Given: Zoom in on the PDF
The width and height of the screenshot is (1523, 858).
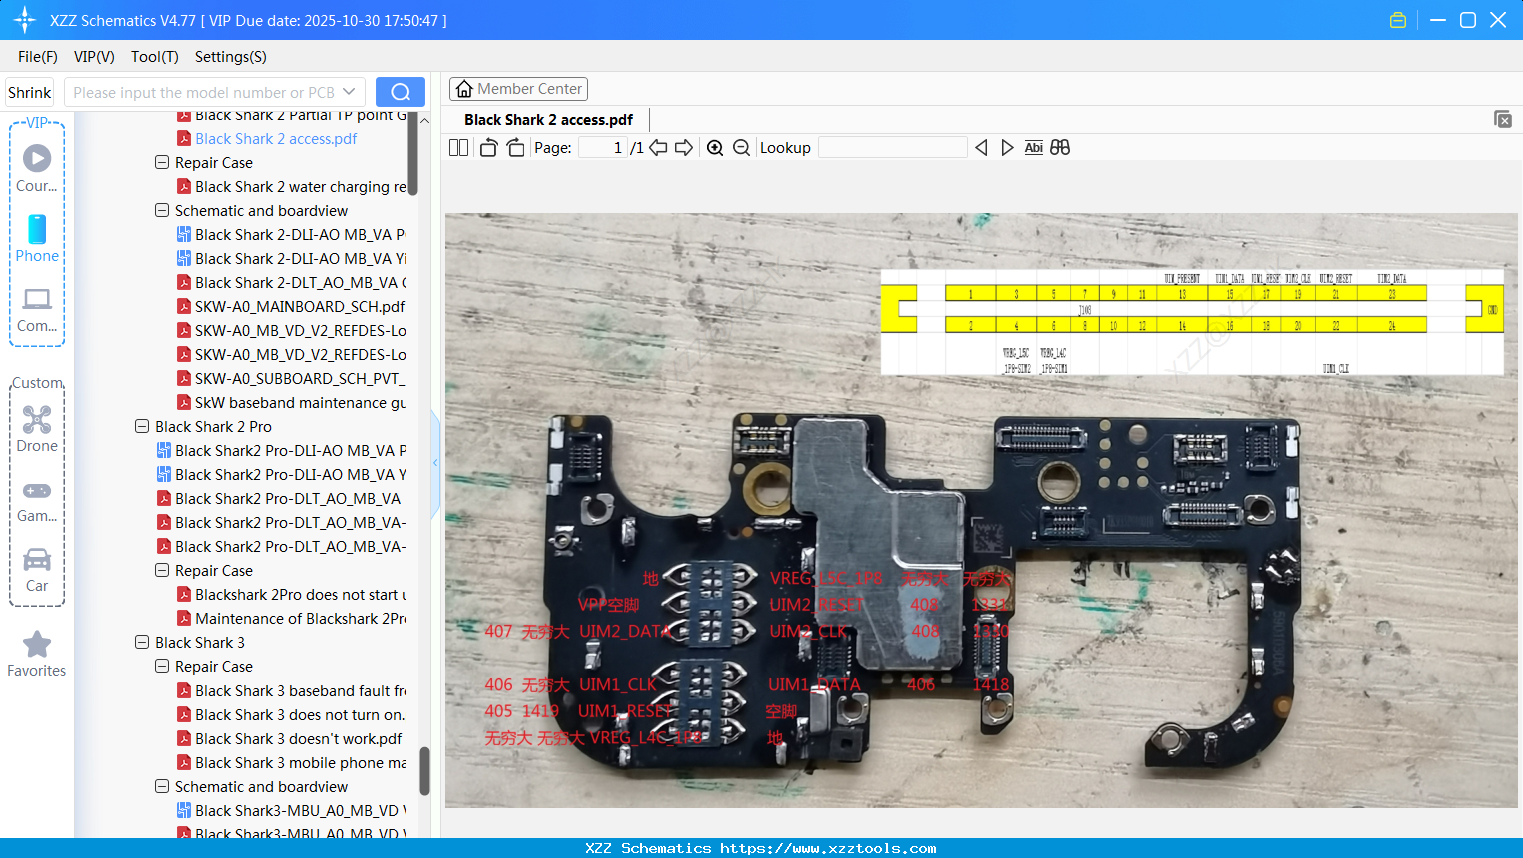Looking at the screenshot, I should (x=715, y=148).
